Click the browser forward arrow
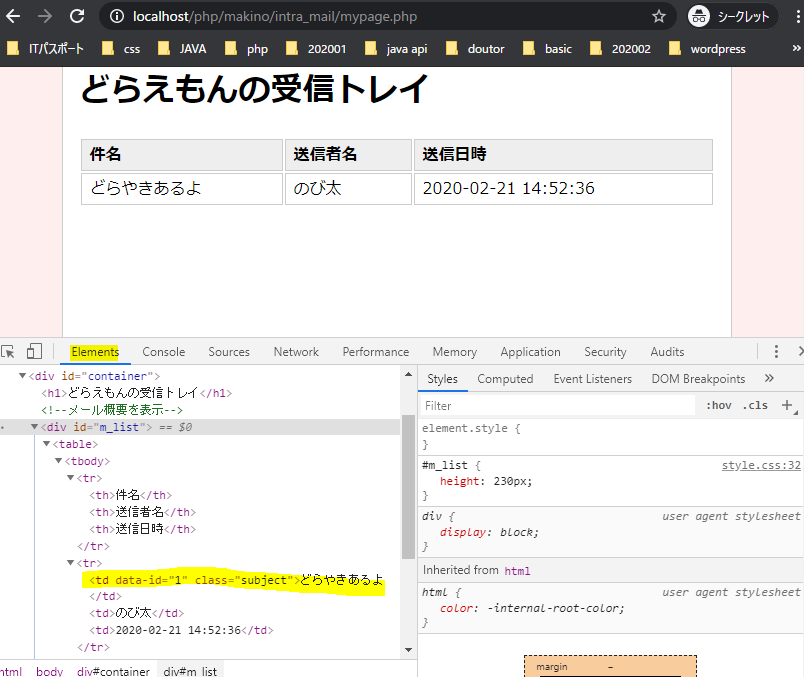 coord(45,16)
